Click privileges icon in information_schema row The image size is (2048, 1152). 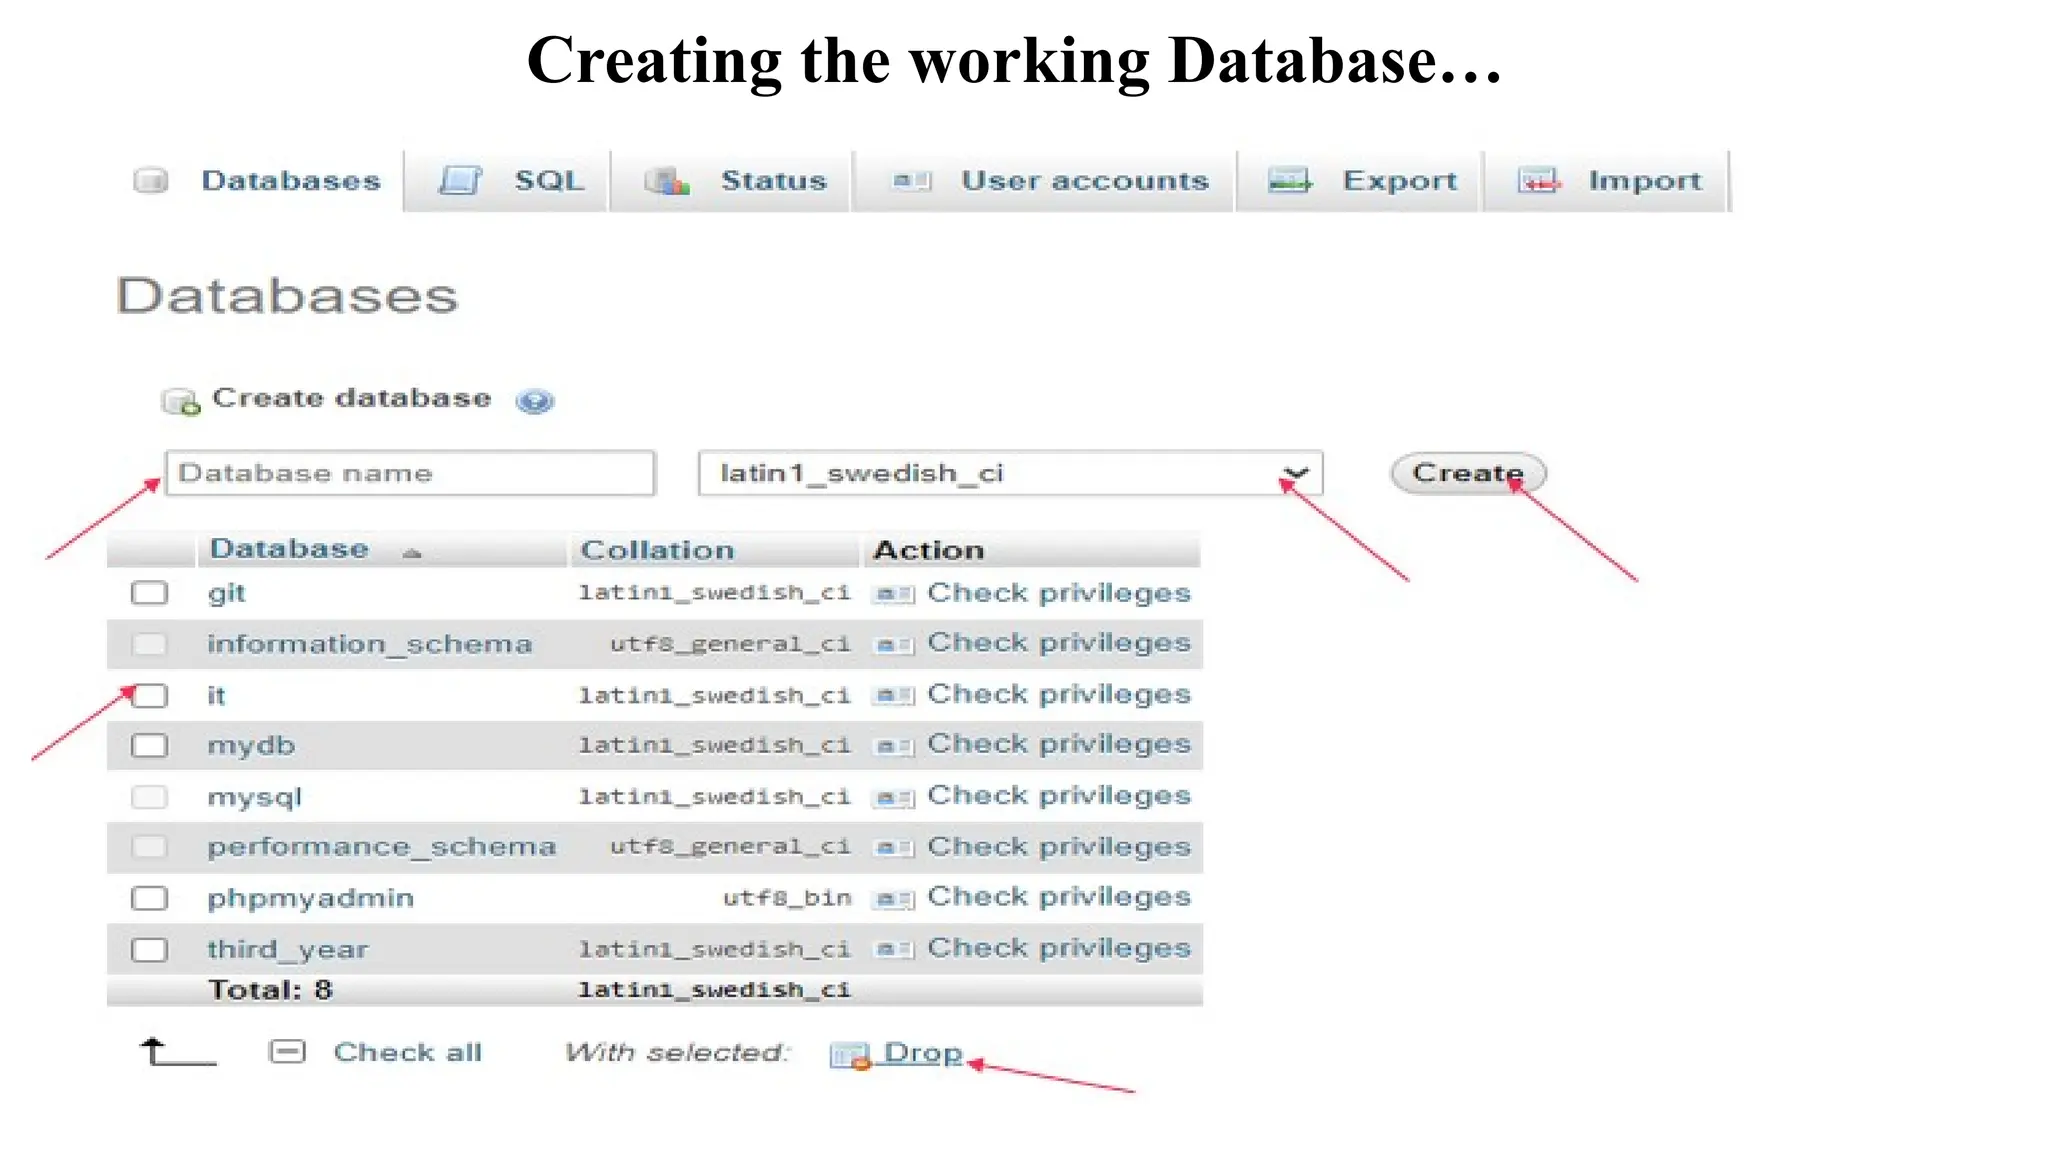(x=893, y=645)
